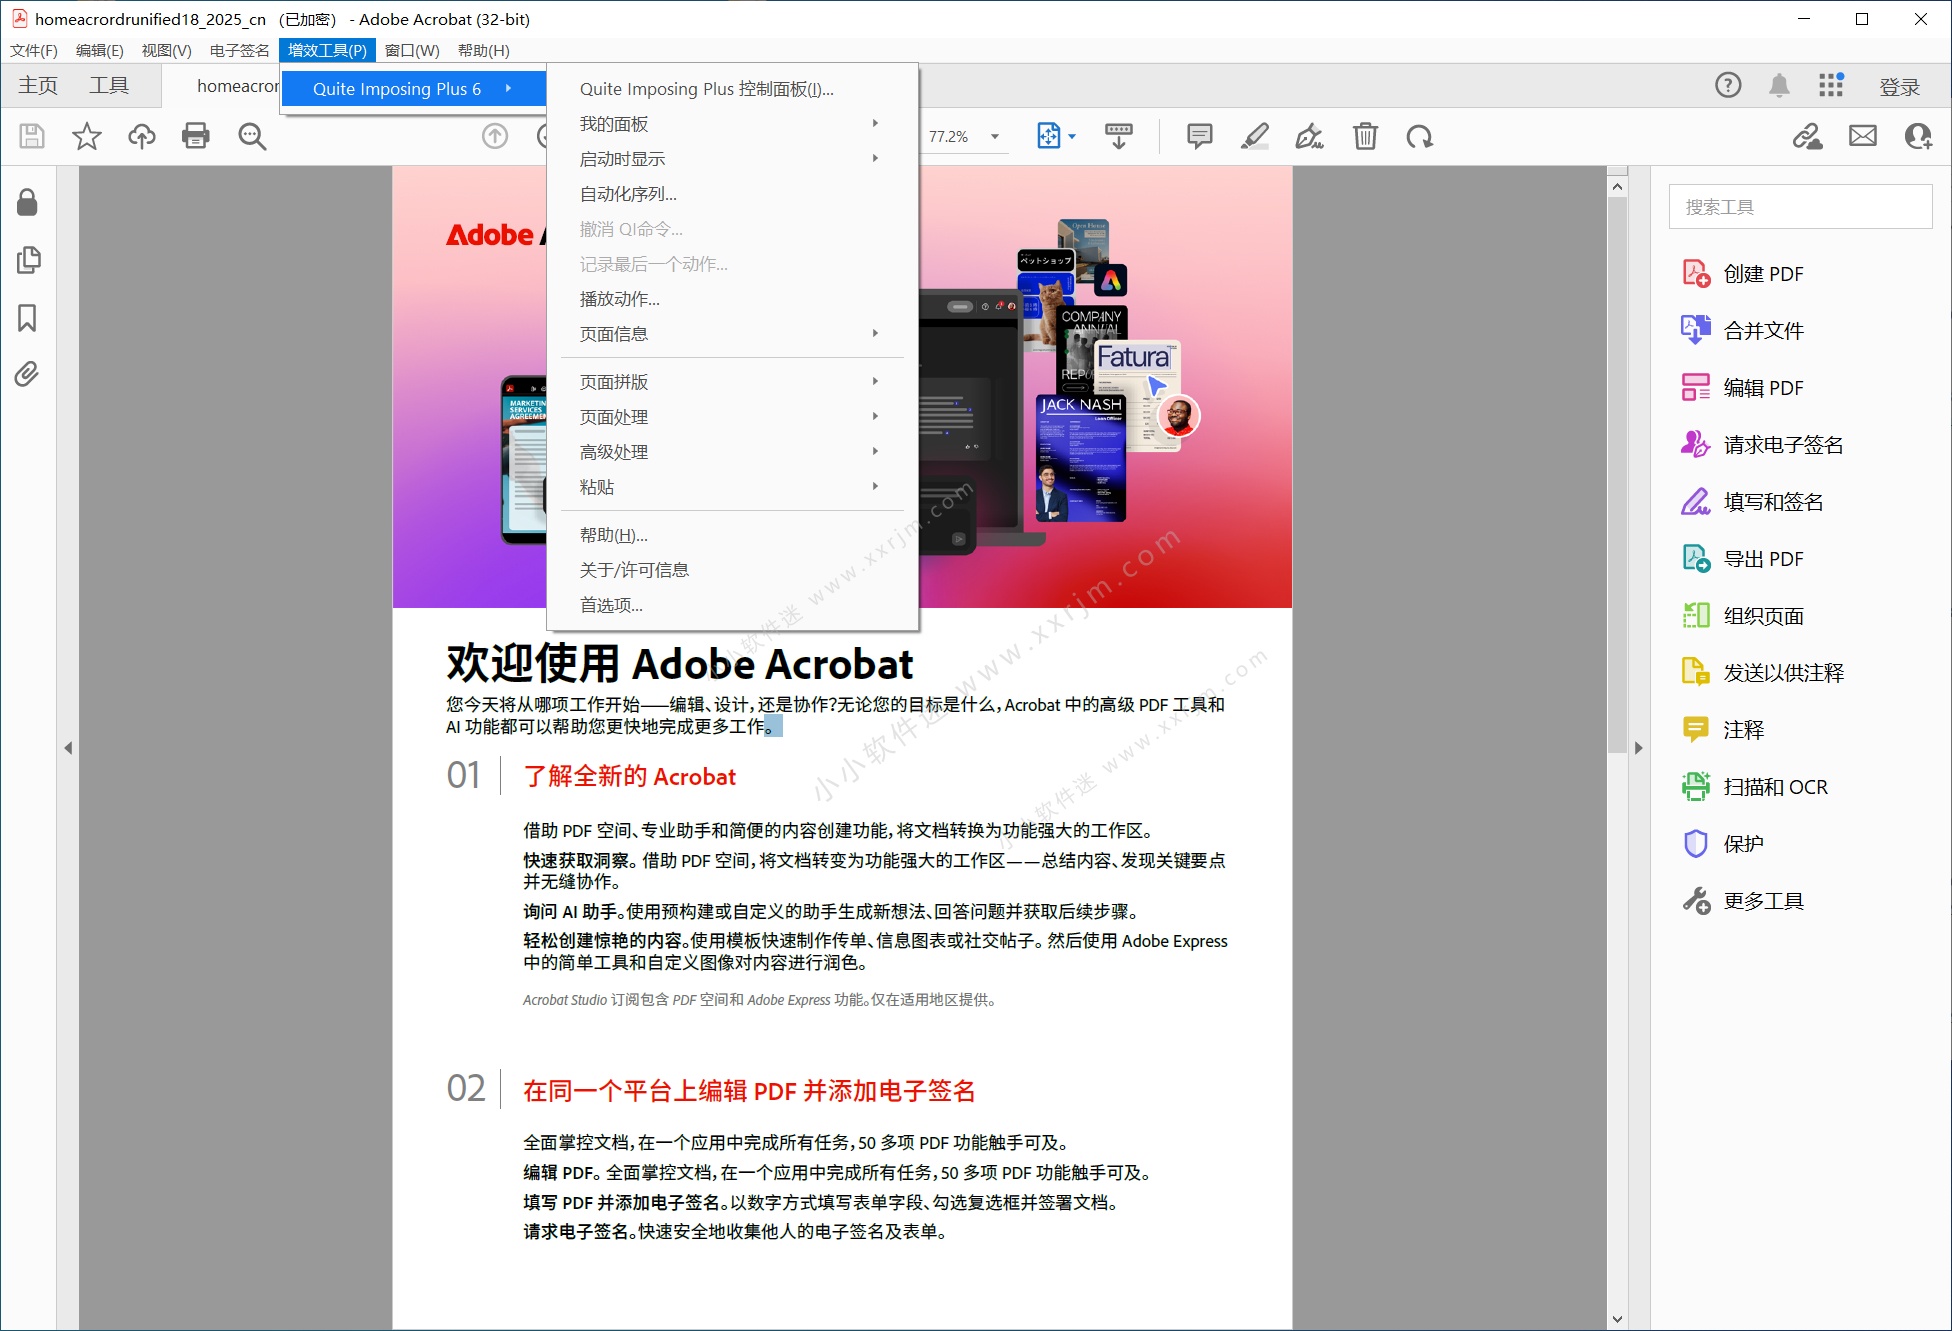
Task: Delete pages with the trash icon
Action: (1365, 136)
